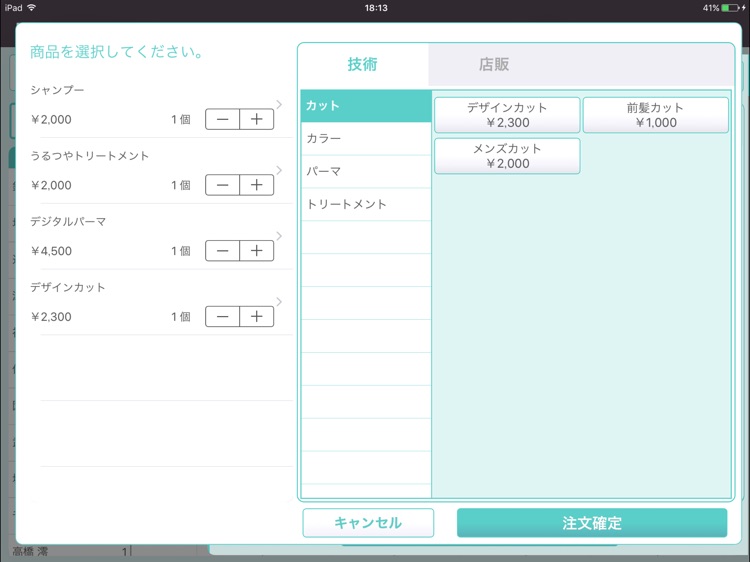
Task: Tap the デジタルパーマ item name
Action: pos(68,221)
